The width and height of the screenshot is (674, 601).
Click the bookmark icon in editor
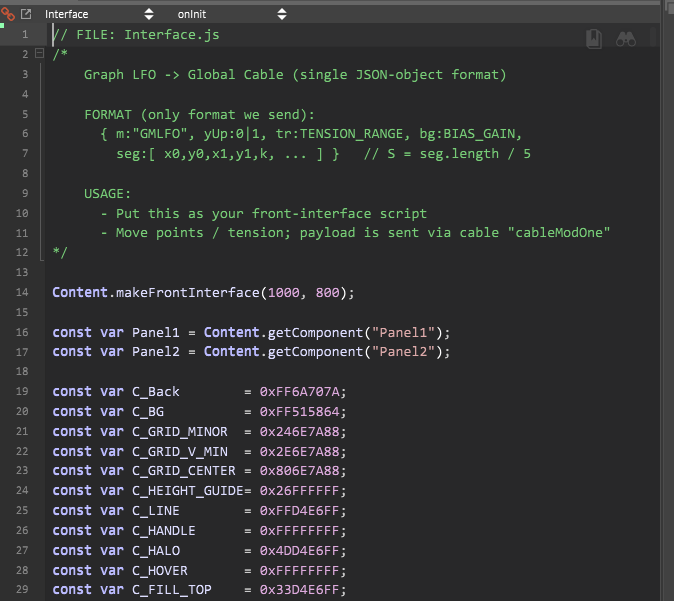[594, 39]
